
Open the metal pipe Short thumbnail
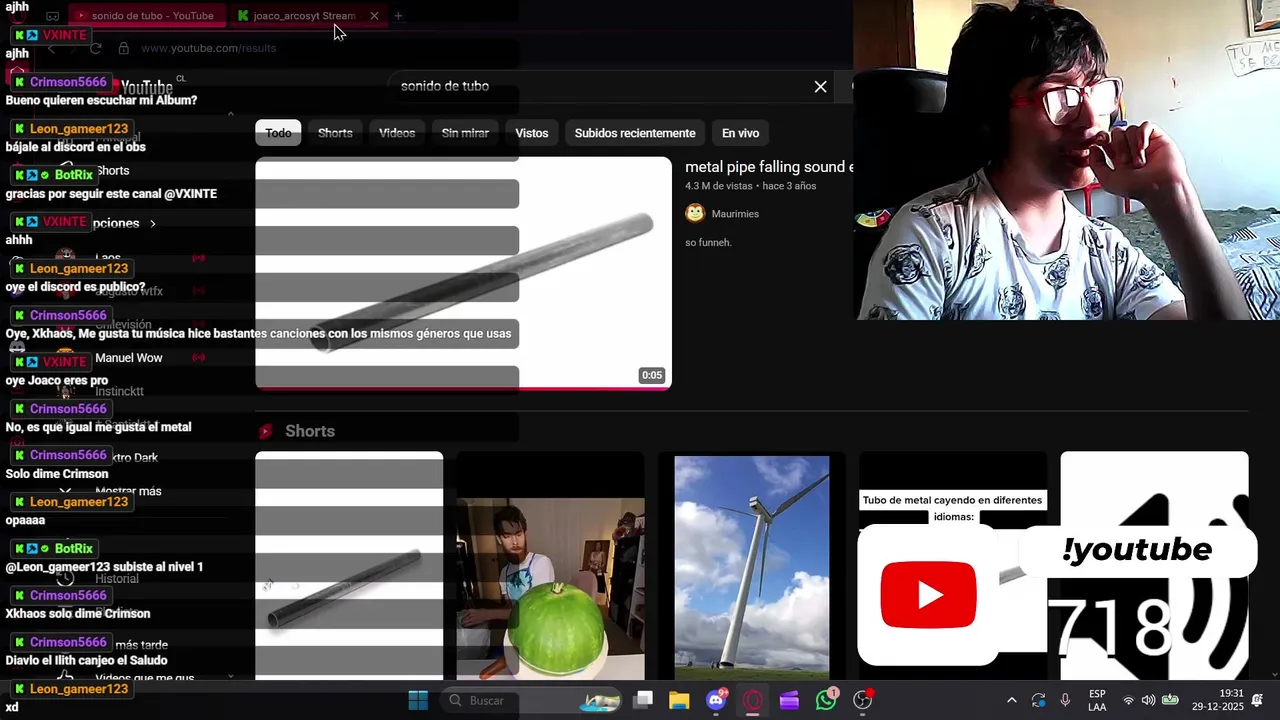[349, 566]
